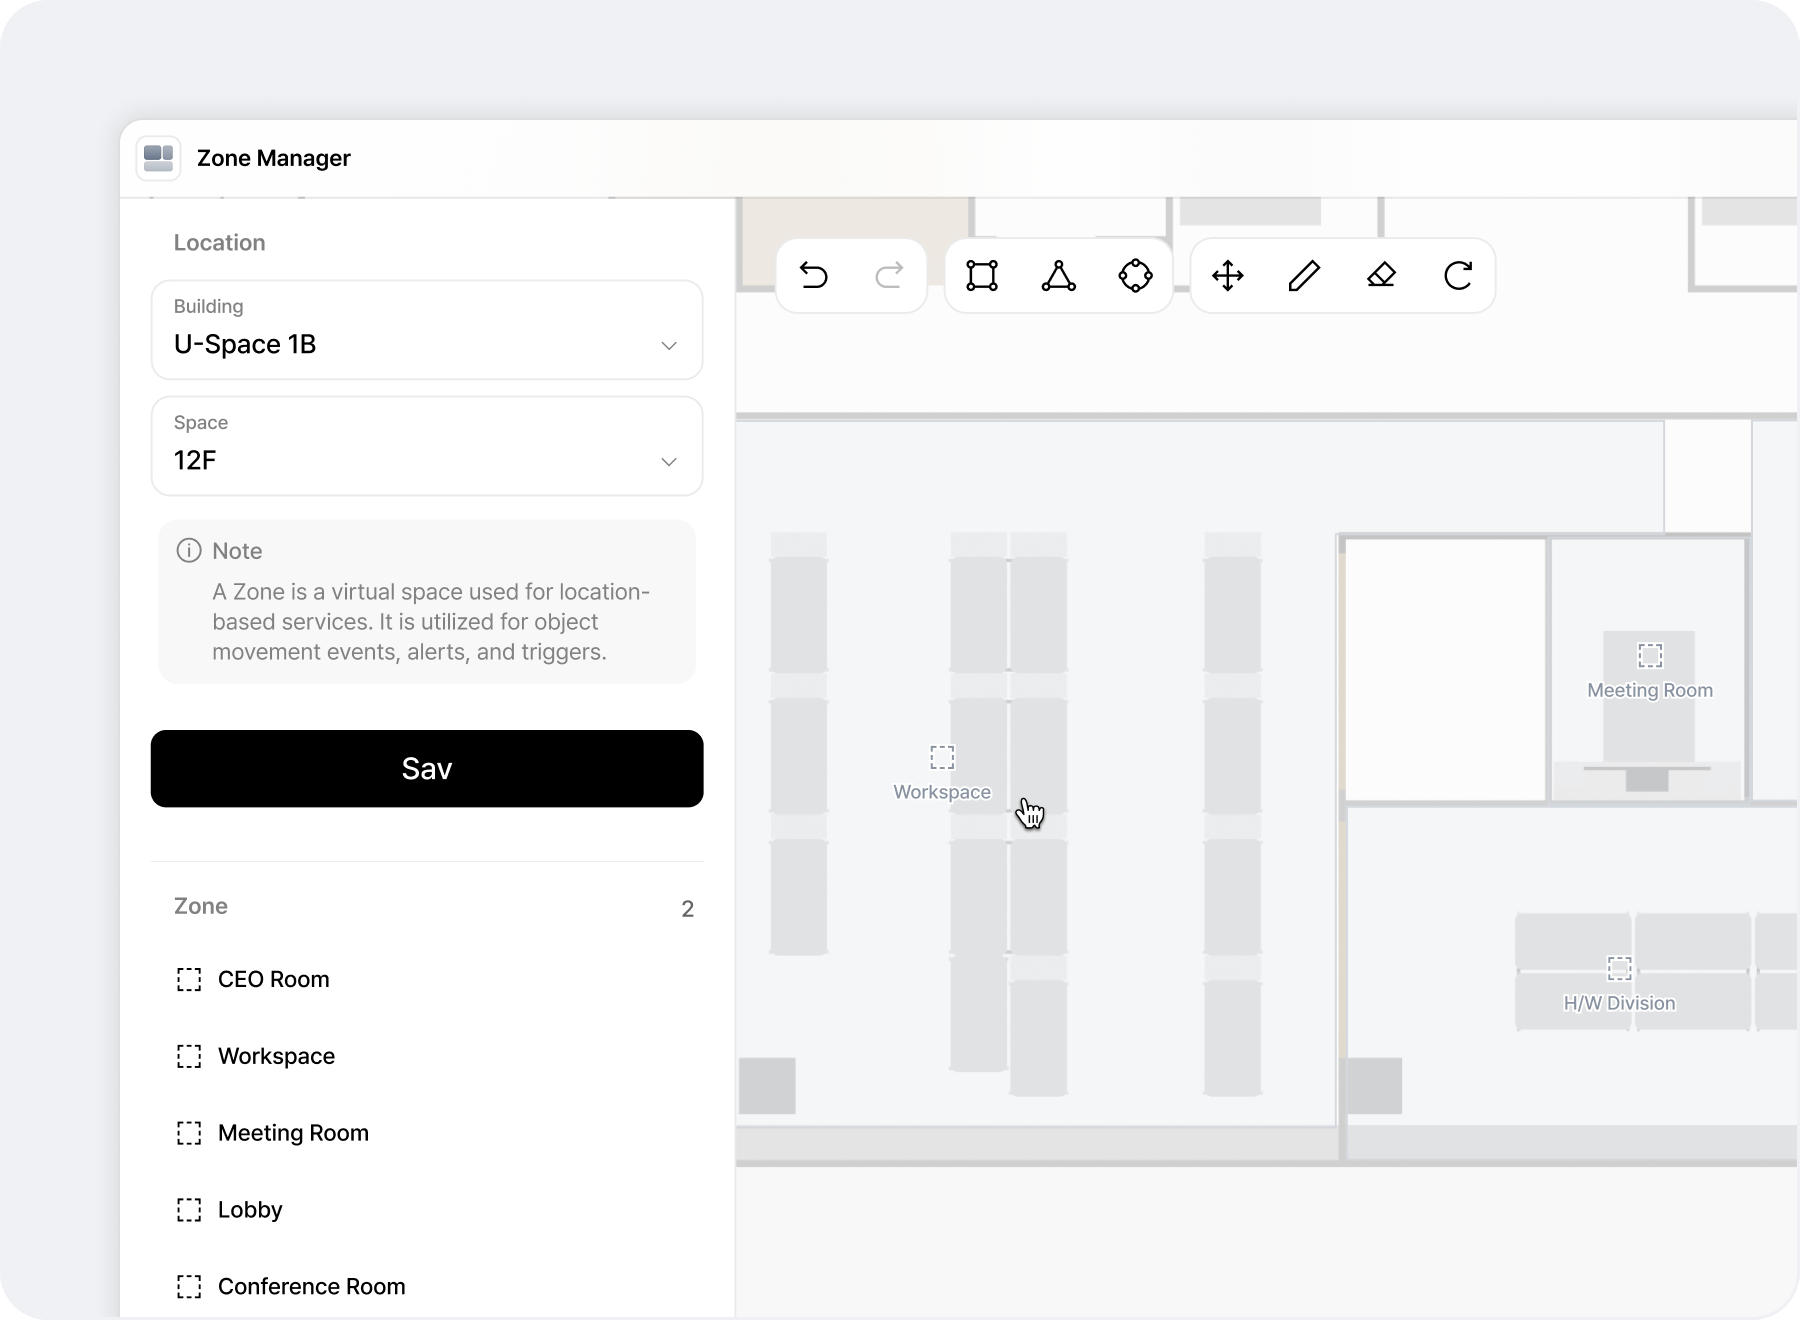Open the Building dropdown showing U-Space 1B

coord(427,330)
